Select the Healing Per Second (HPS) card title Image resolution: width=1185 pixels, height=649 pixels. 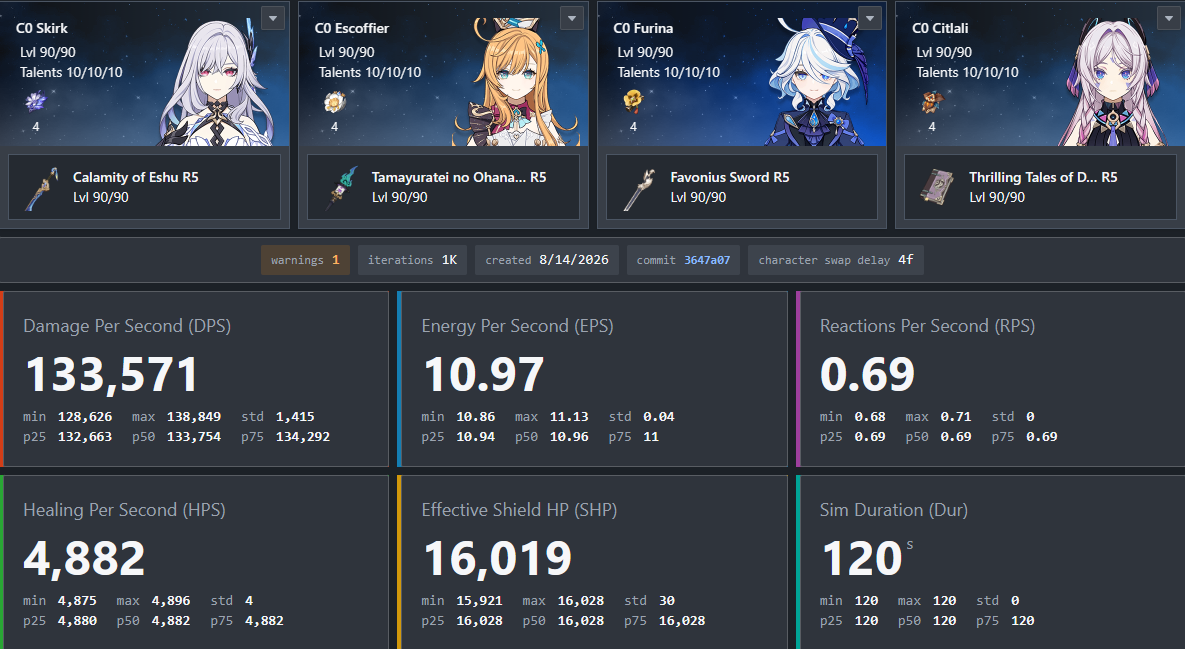(125, 510)
